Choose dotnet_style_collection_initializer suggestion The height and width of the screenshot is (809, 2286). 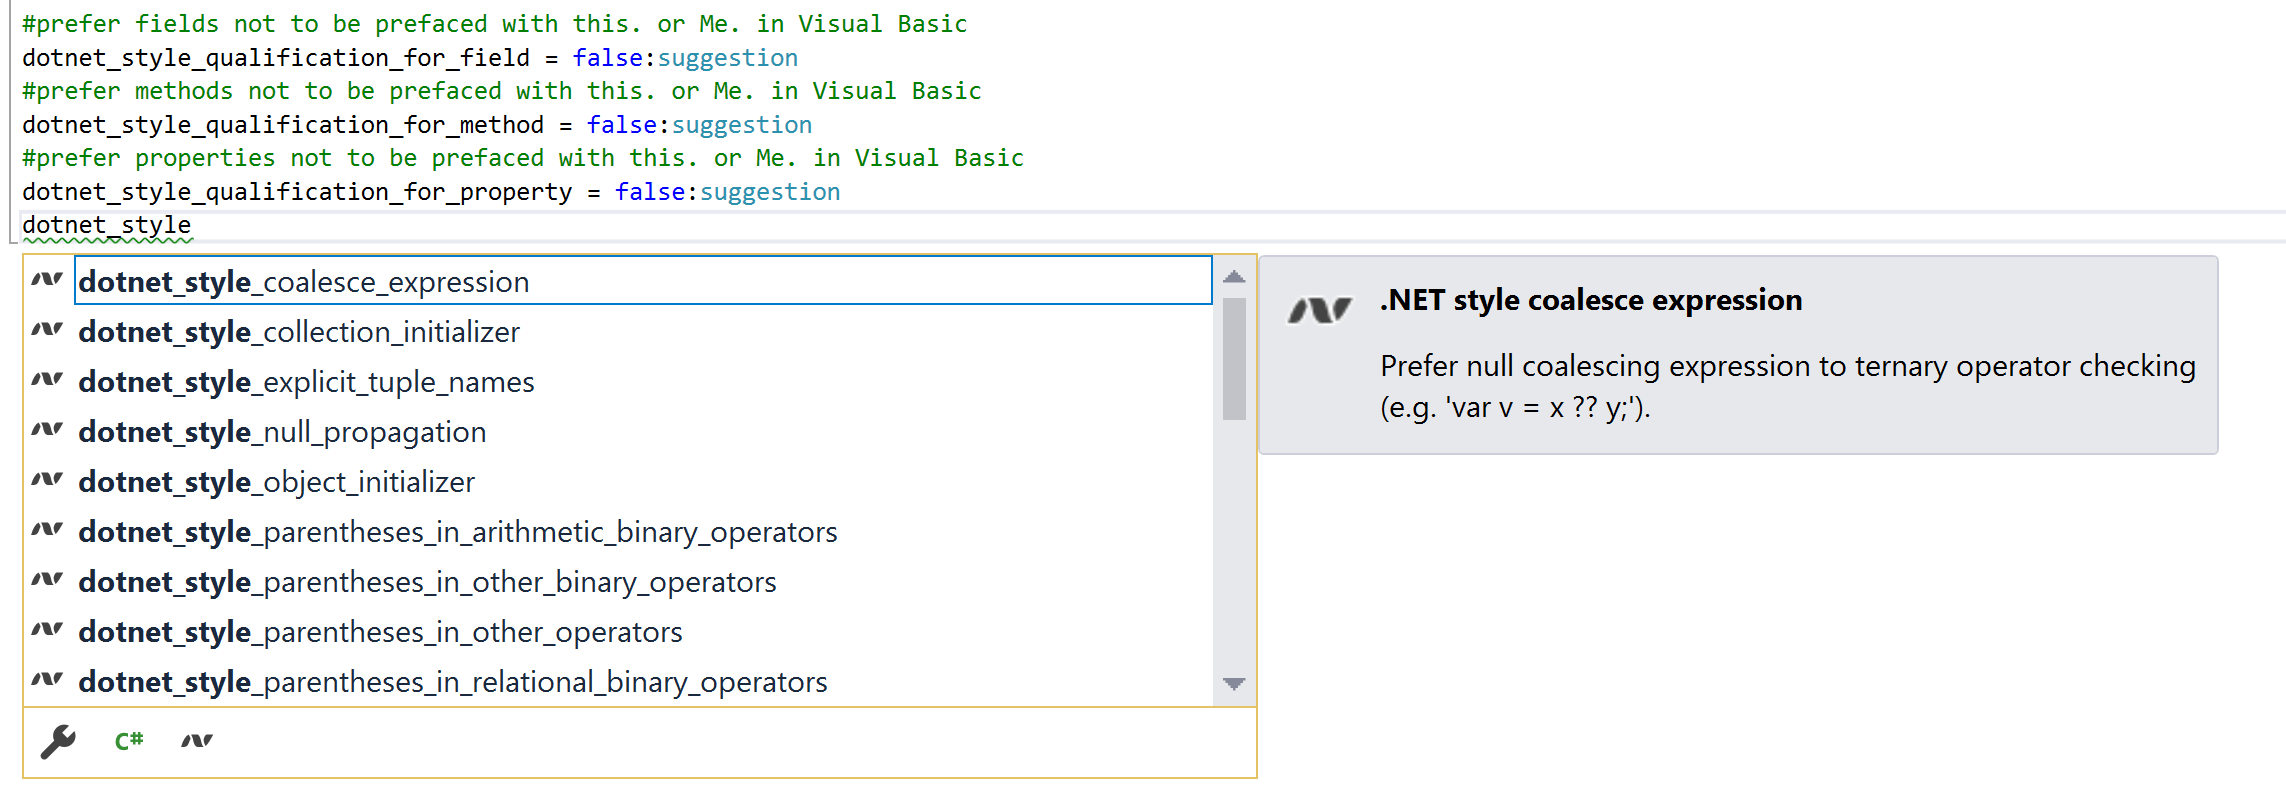coord(644,332)
